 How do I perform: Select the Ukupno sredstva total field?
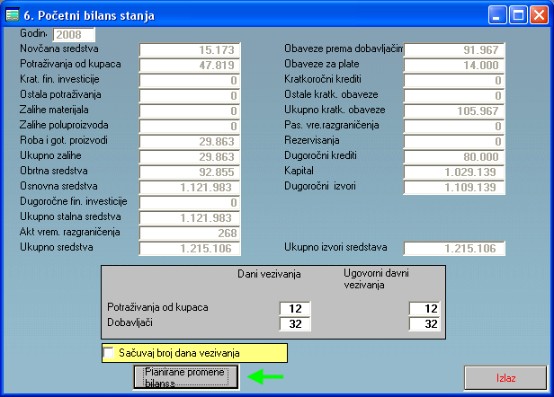click(190, 248)
